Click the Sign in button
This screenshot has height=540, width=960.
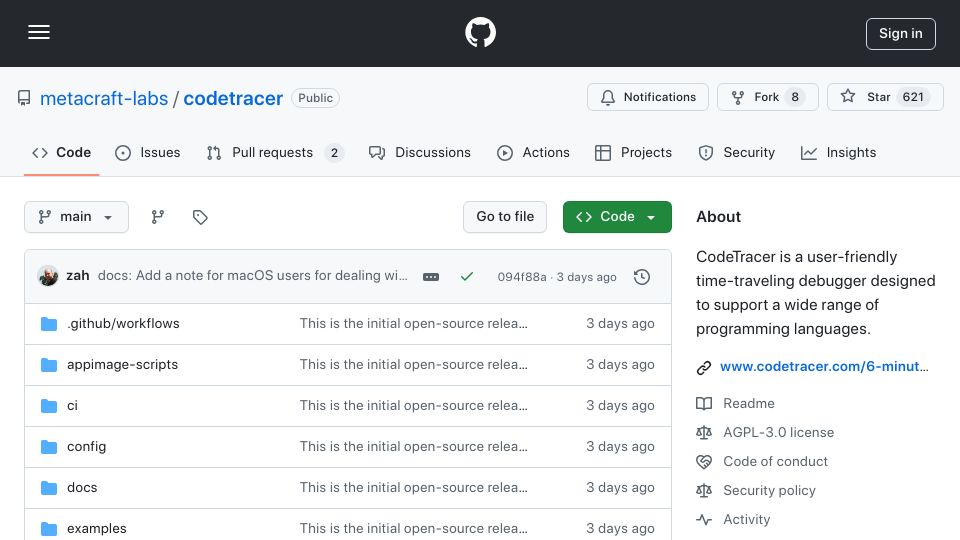pos(901,34)
